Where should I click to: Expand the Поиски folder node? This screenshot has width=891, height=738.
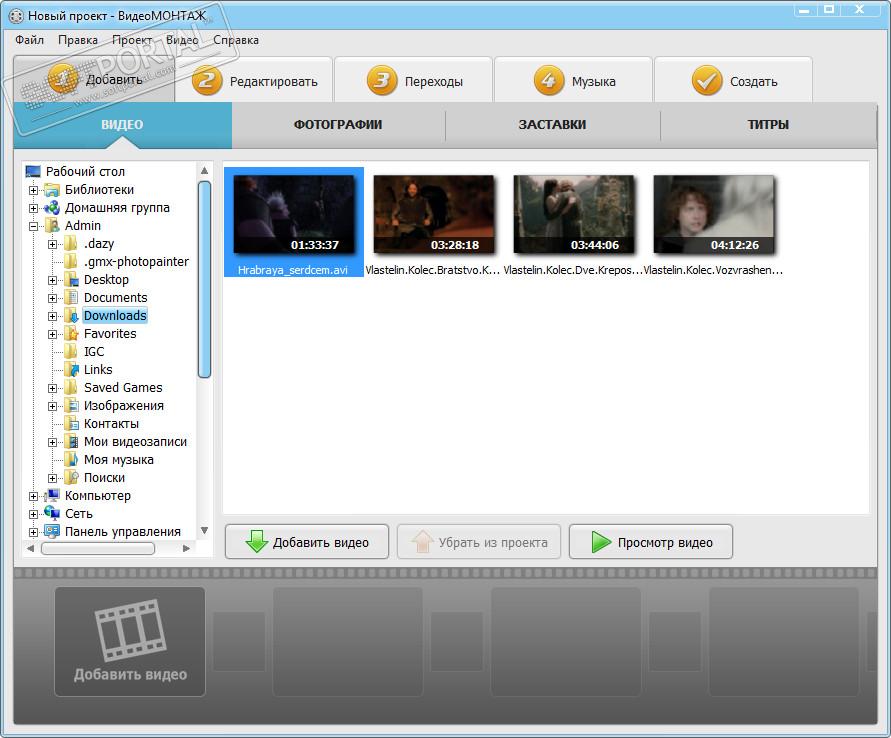(x=52, y=478)
